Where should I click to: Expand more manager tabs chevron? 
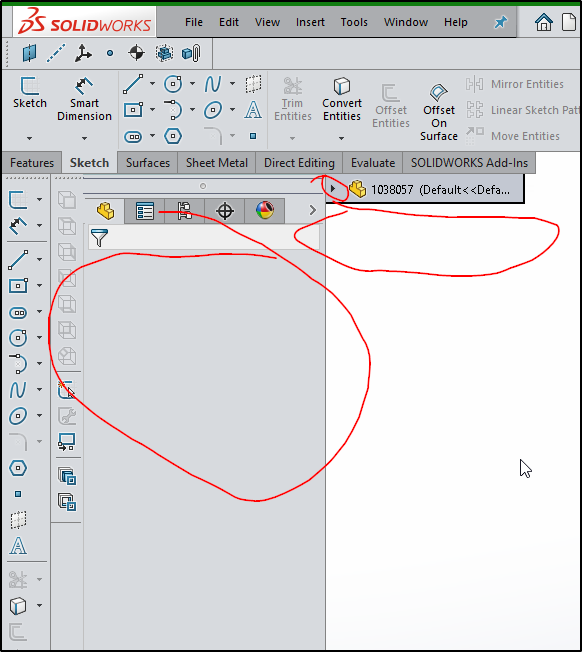pyautogui.click(x=313, y=210)
